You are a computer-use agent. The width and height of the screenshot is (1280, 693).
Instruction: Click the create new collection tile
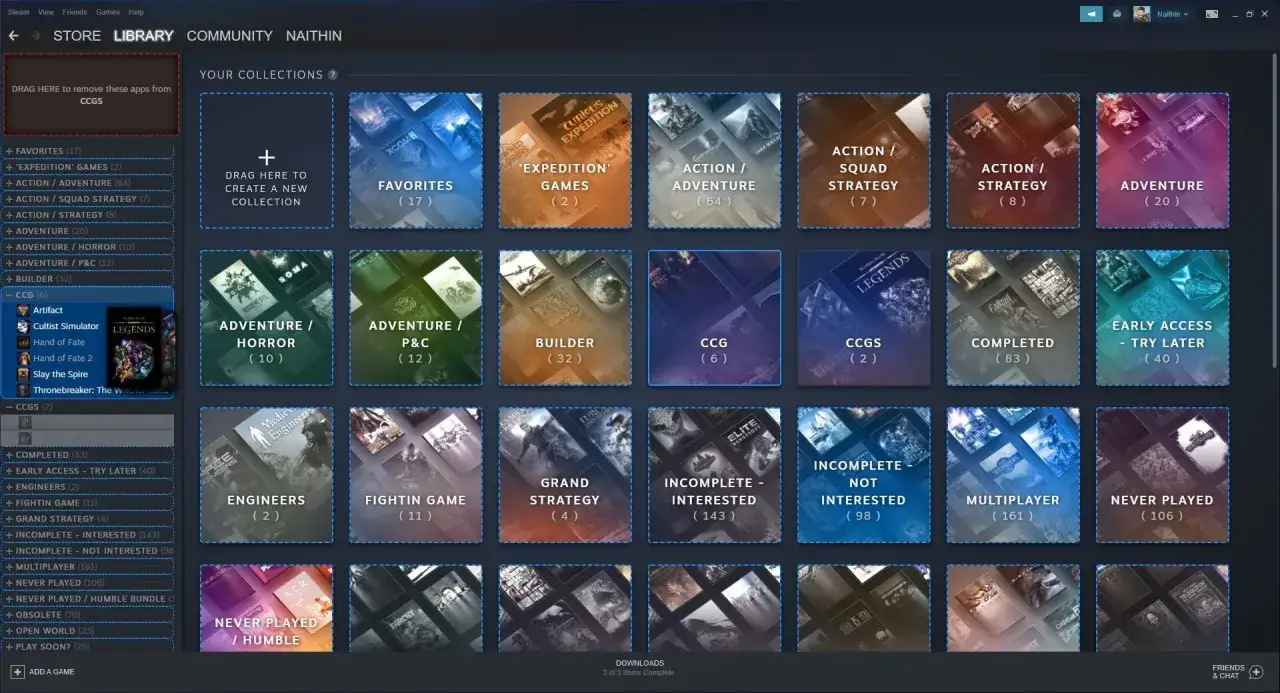click(x=266, y=161)
